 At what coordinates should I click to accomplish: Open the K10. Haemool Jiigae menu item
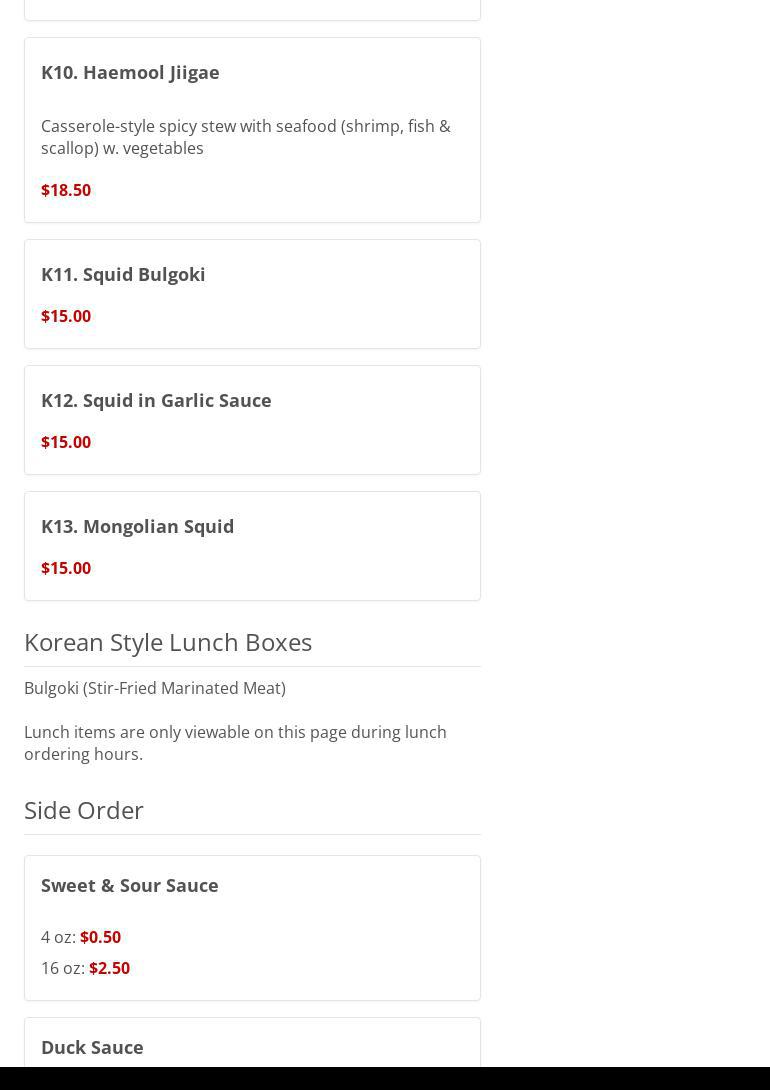[130, 72]
